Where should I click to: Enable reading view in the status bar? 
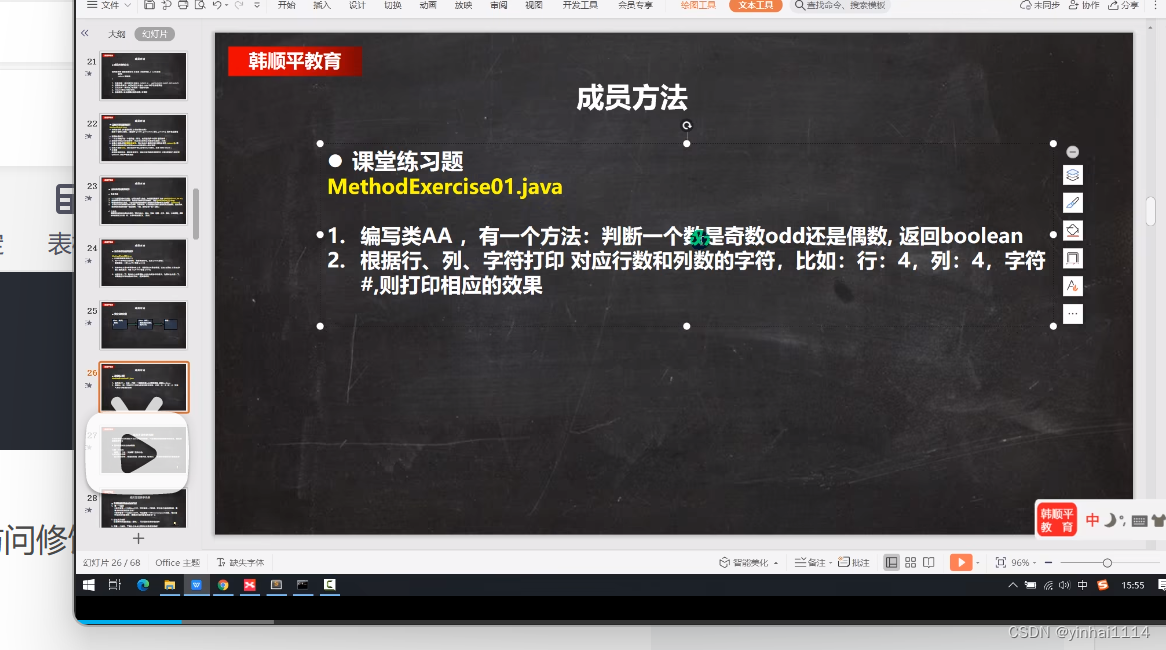coord(929,562)
